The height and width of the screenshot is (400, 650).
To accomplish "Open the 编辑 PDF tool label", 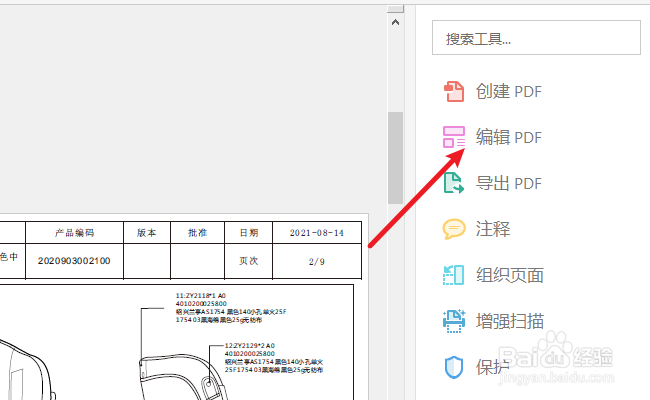I will point(509,137).
